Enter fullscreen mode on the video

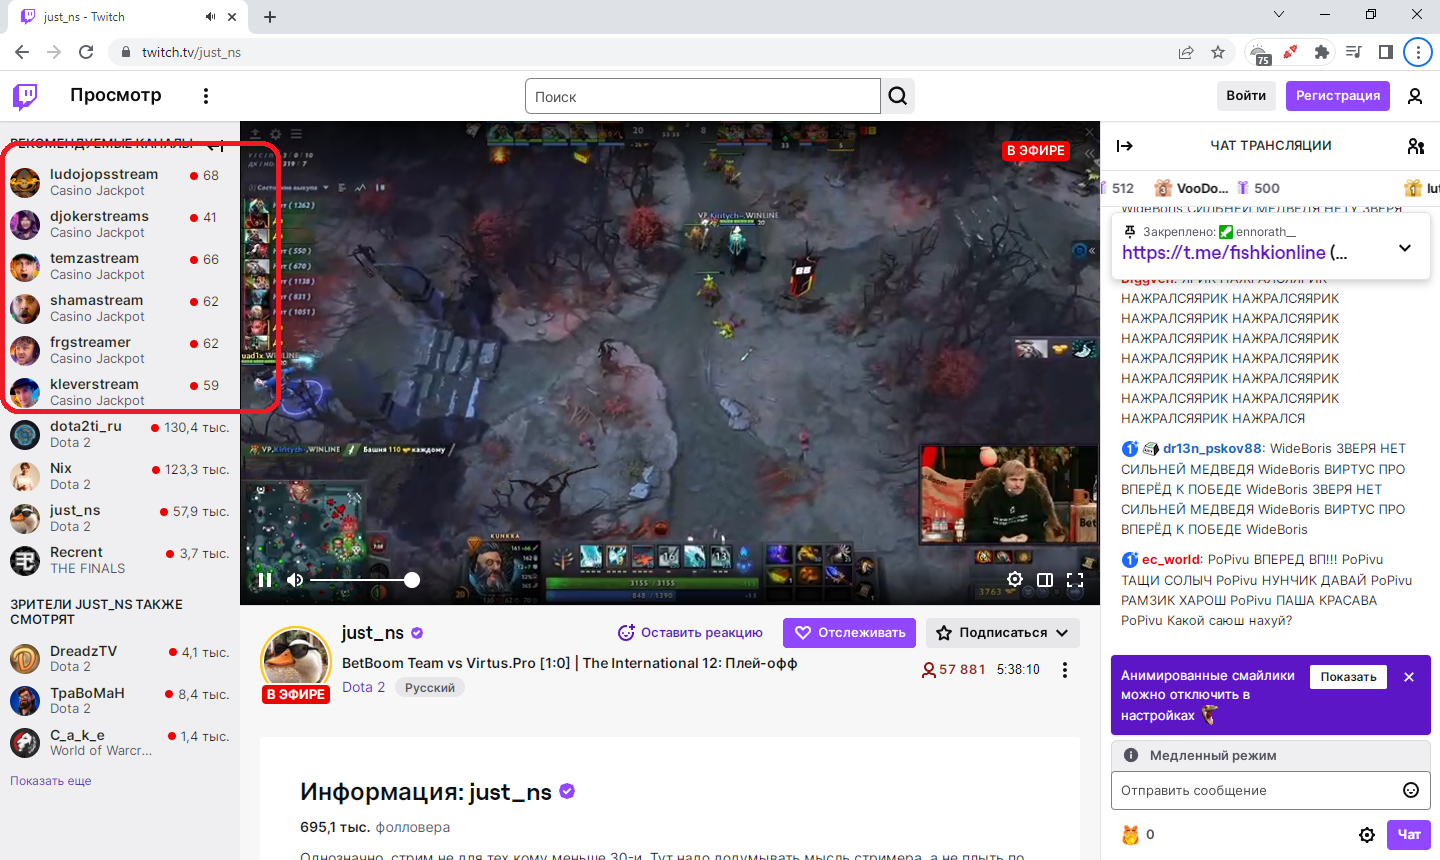click(1075, 580)
